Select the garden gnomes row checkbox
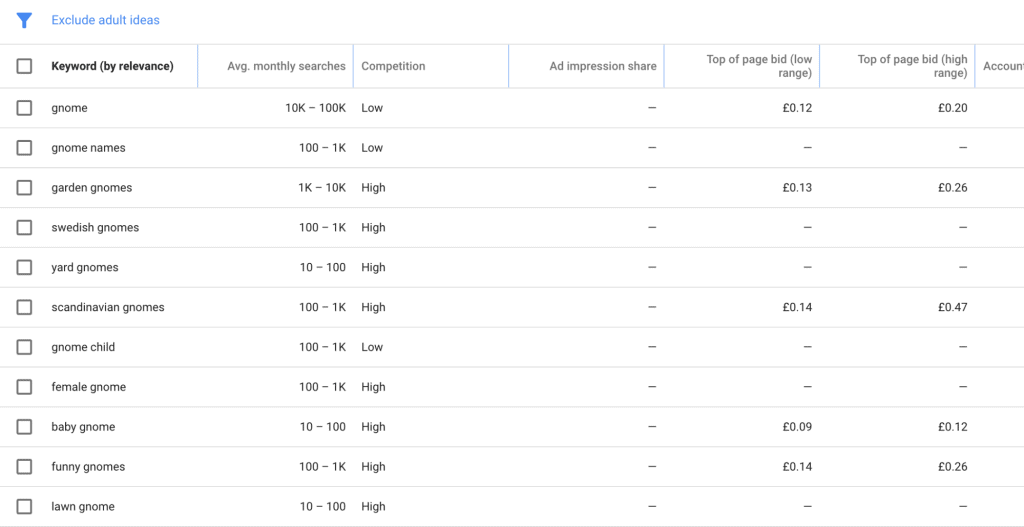 24,188
